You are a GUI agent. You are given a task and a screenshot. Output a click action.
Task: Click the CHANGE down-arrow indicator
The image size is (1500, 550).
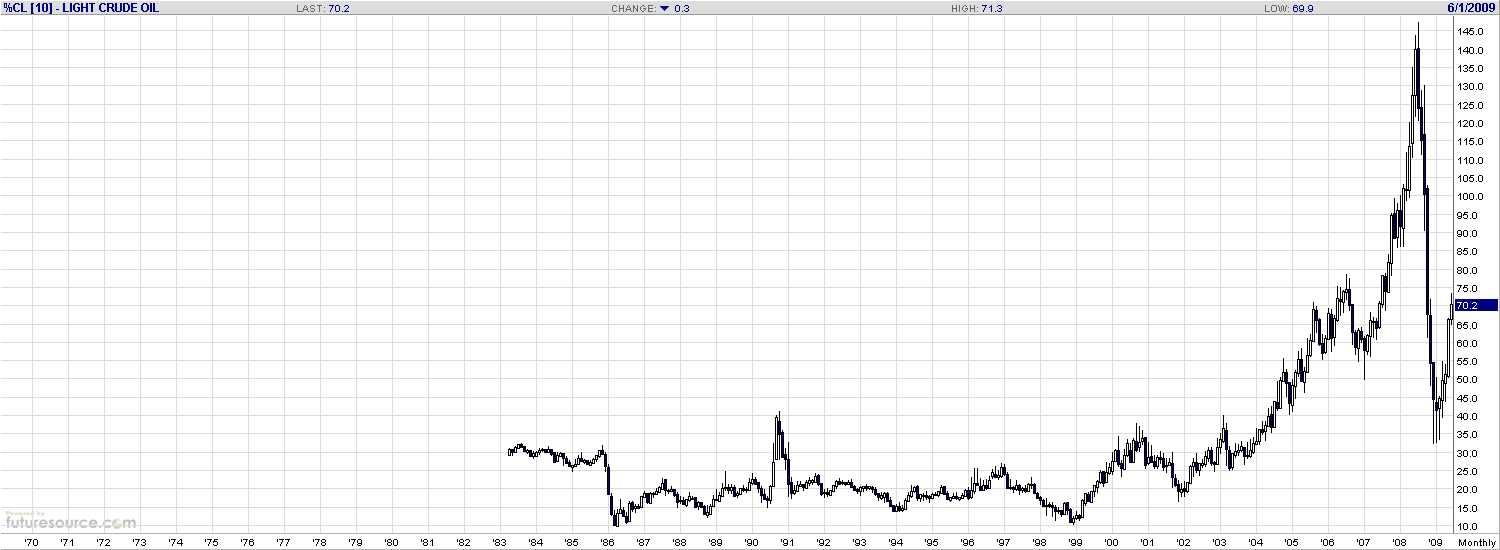pos(663,9)
